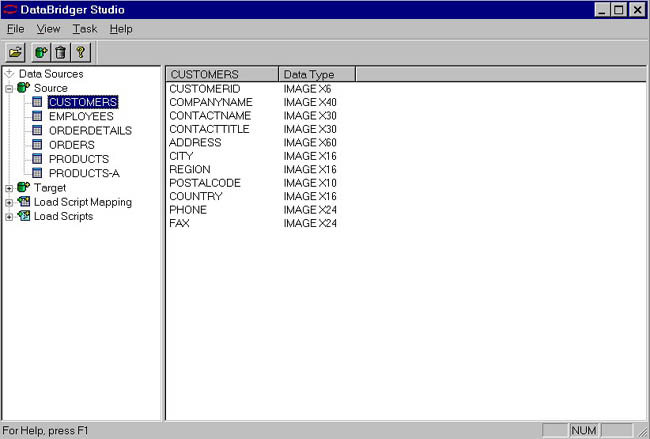Screen dimensions: 650x439
Task: Click the Data Type column header
Action: click(x=317, y=74)
